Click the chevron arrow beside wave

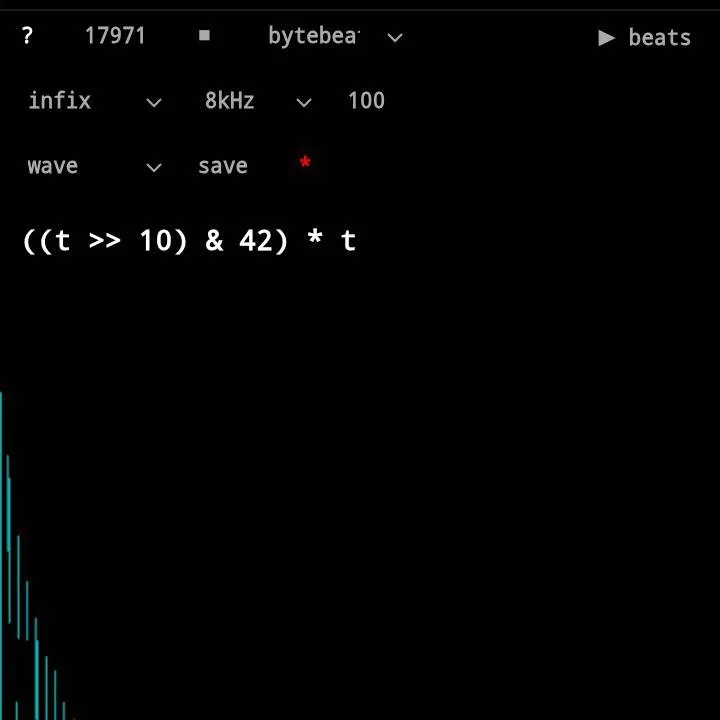point(154,168)
